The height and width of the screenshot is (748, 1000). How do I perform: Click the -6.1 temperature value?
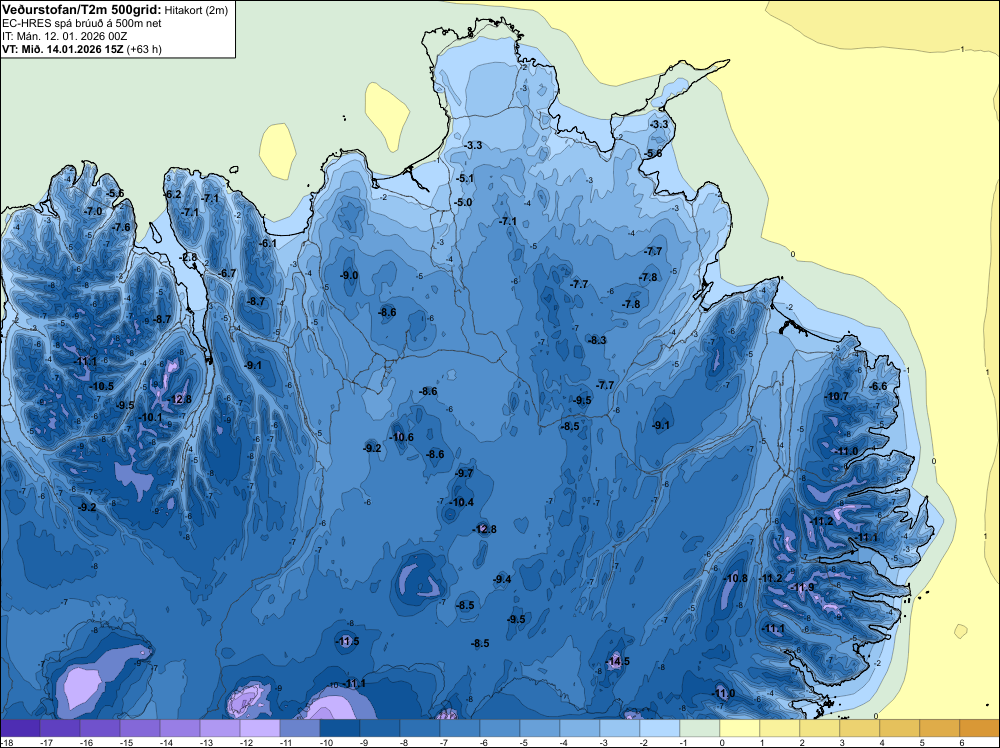268,243
